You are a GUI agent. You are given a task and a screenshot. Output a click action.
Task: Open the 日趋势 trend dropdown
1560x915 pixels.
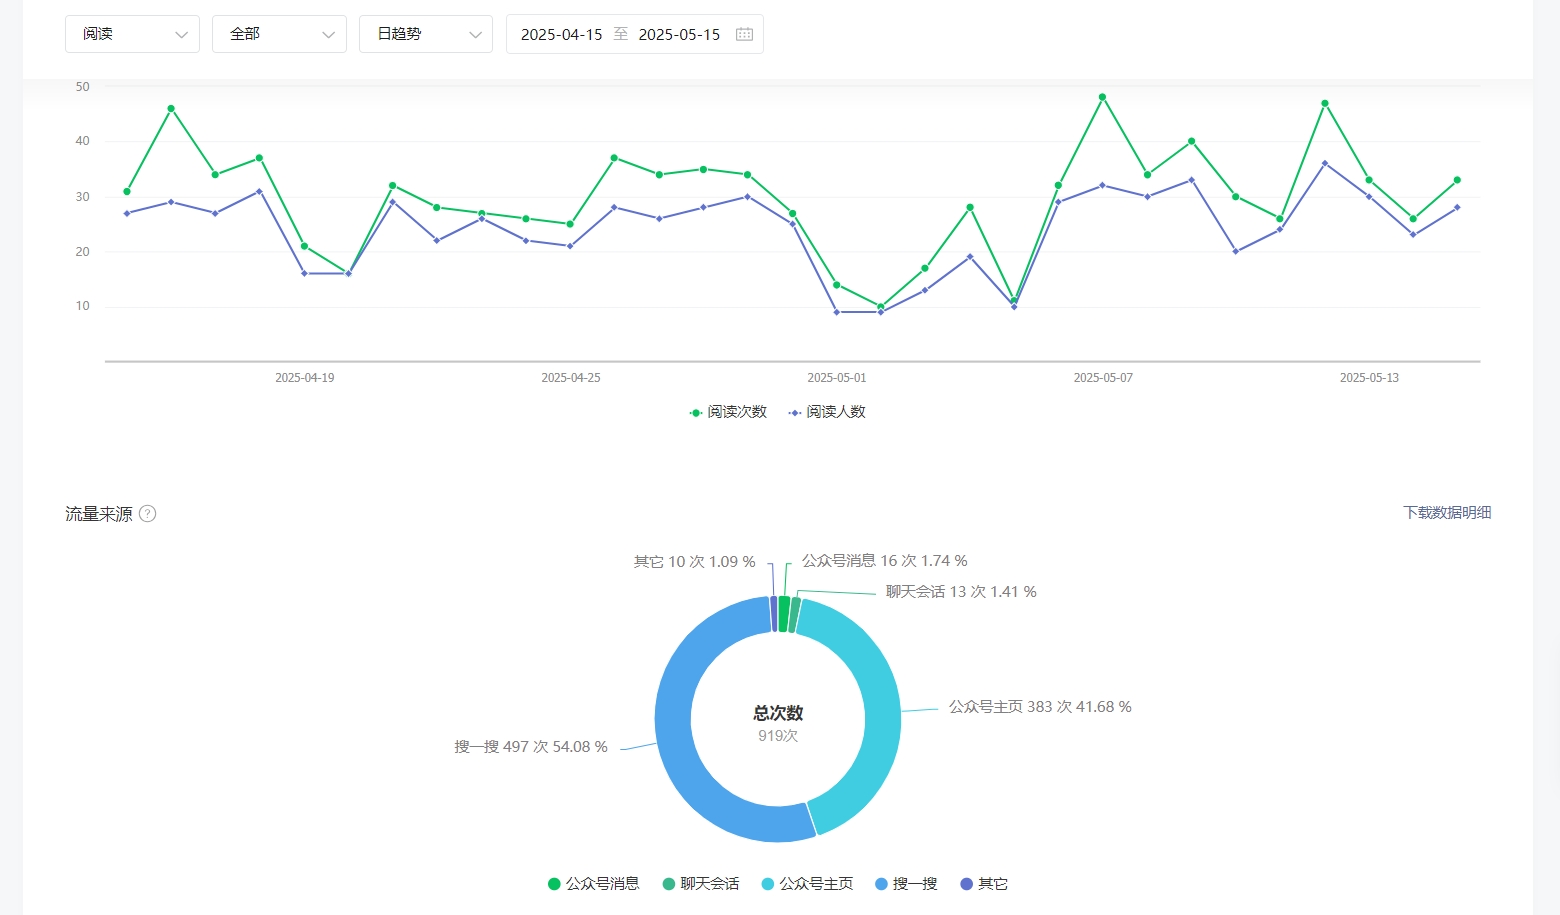coord(426,34)
